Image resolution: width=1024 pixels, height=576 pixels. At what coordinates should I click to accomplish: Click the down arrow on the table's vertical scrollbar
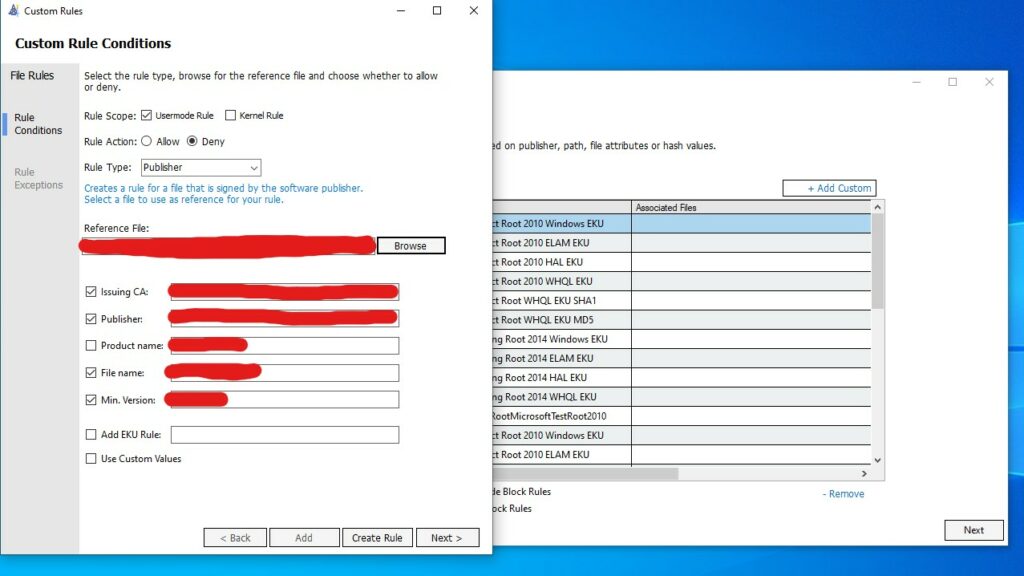point(878,460)
